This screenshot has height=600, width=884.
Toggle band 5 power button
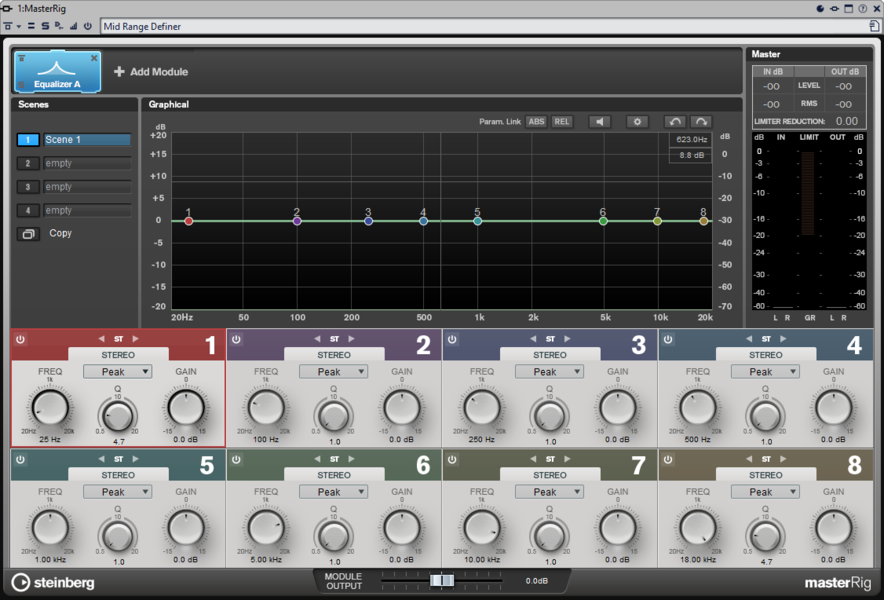coord(20,460)
